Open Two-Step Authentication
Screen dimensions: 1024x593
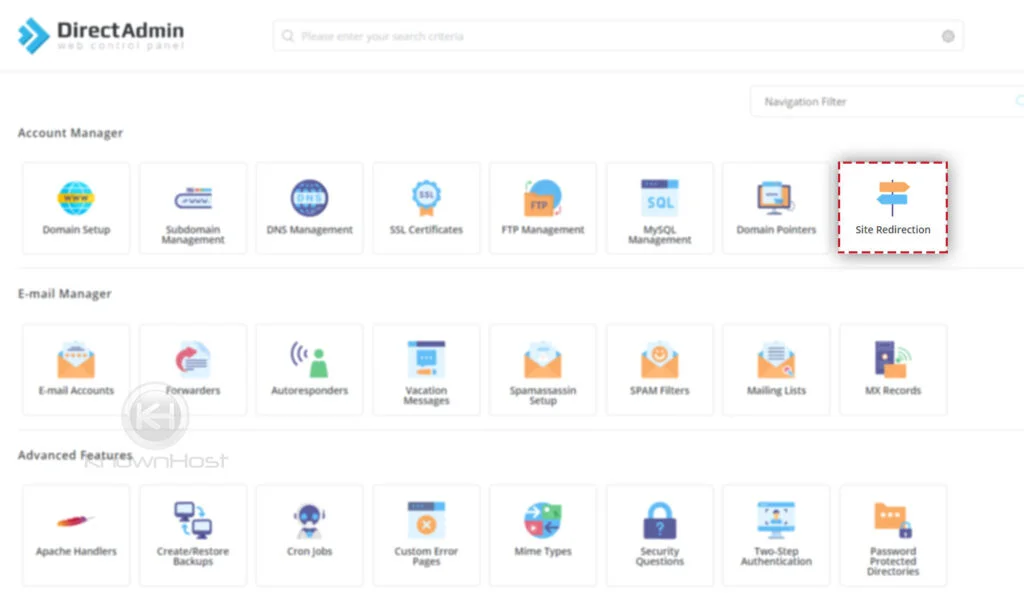pyautogui.click(x=776, y=536)
